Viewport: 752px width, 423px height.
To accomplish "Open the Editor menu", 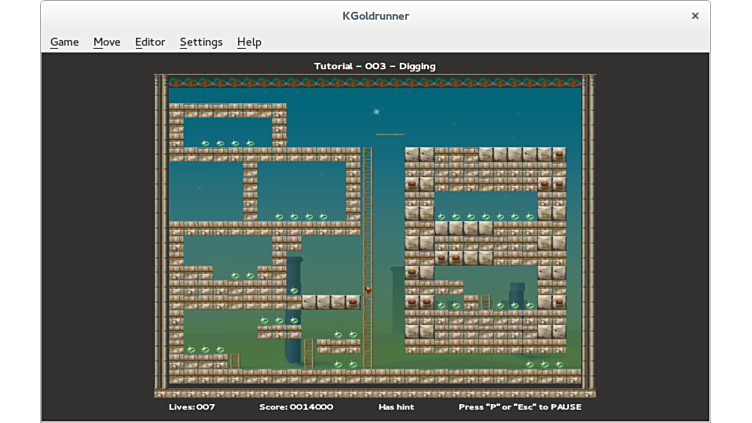I will click(150, 42).
